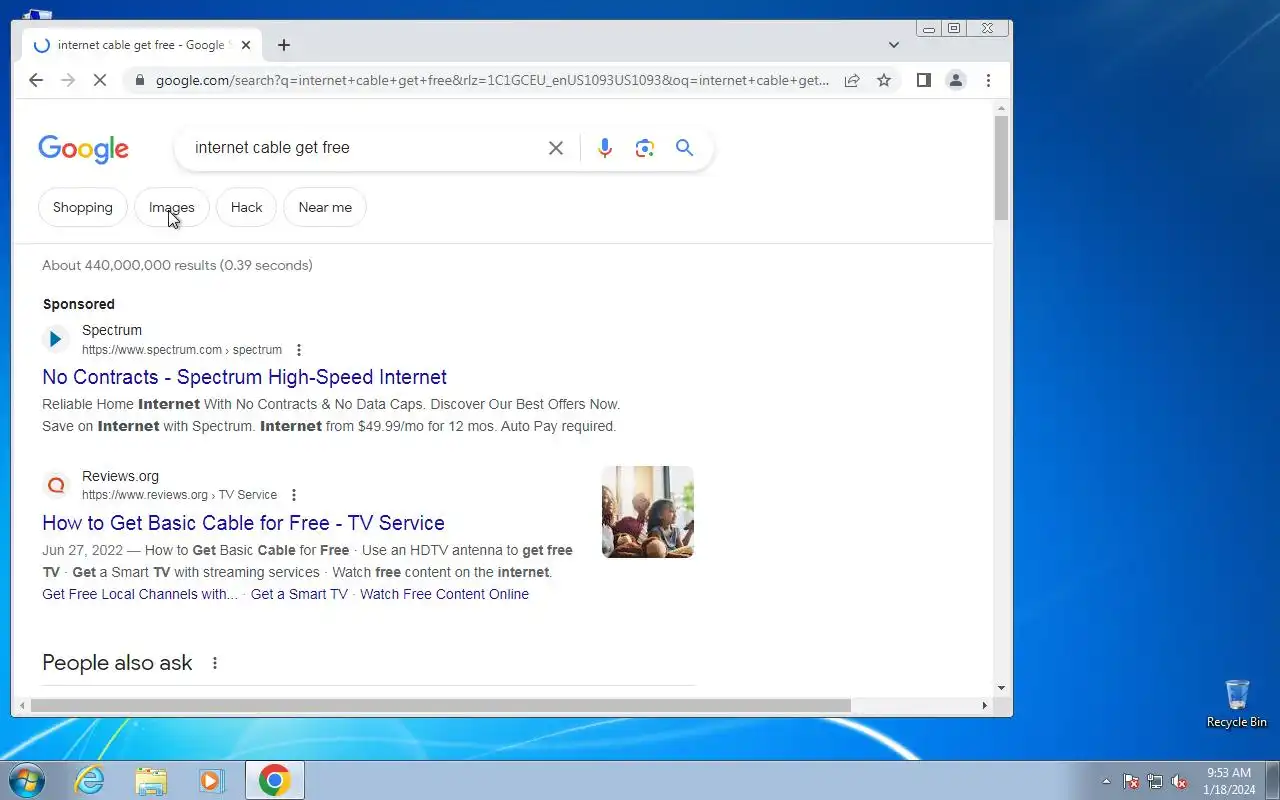Open 'How to Get Basic Cable for Free' link

pyautogui.click(x=243, y=523)
